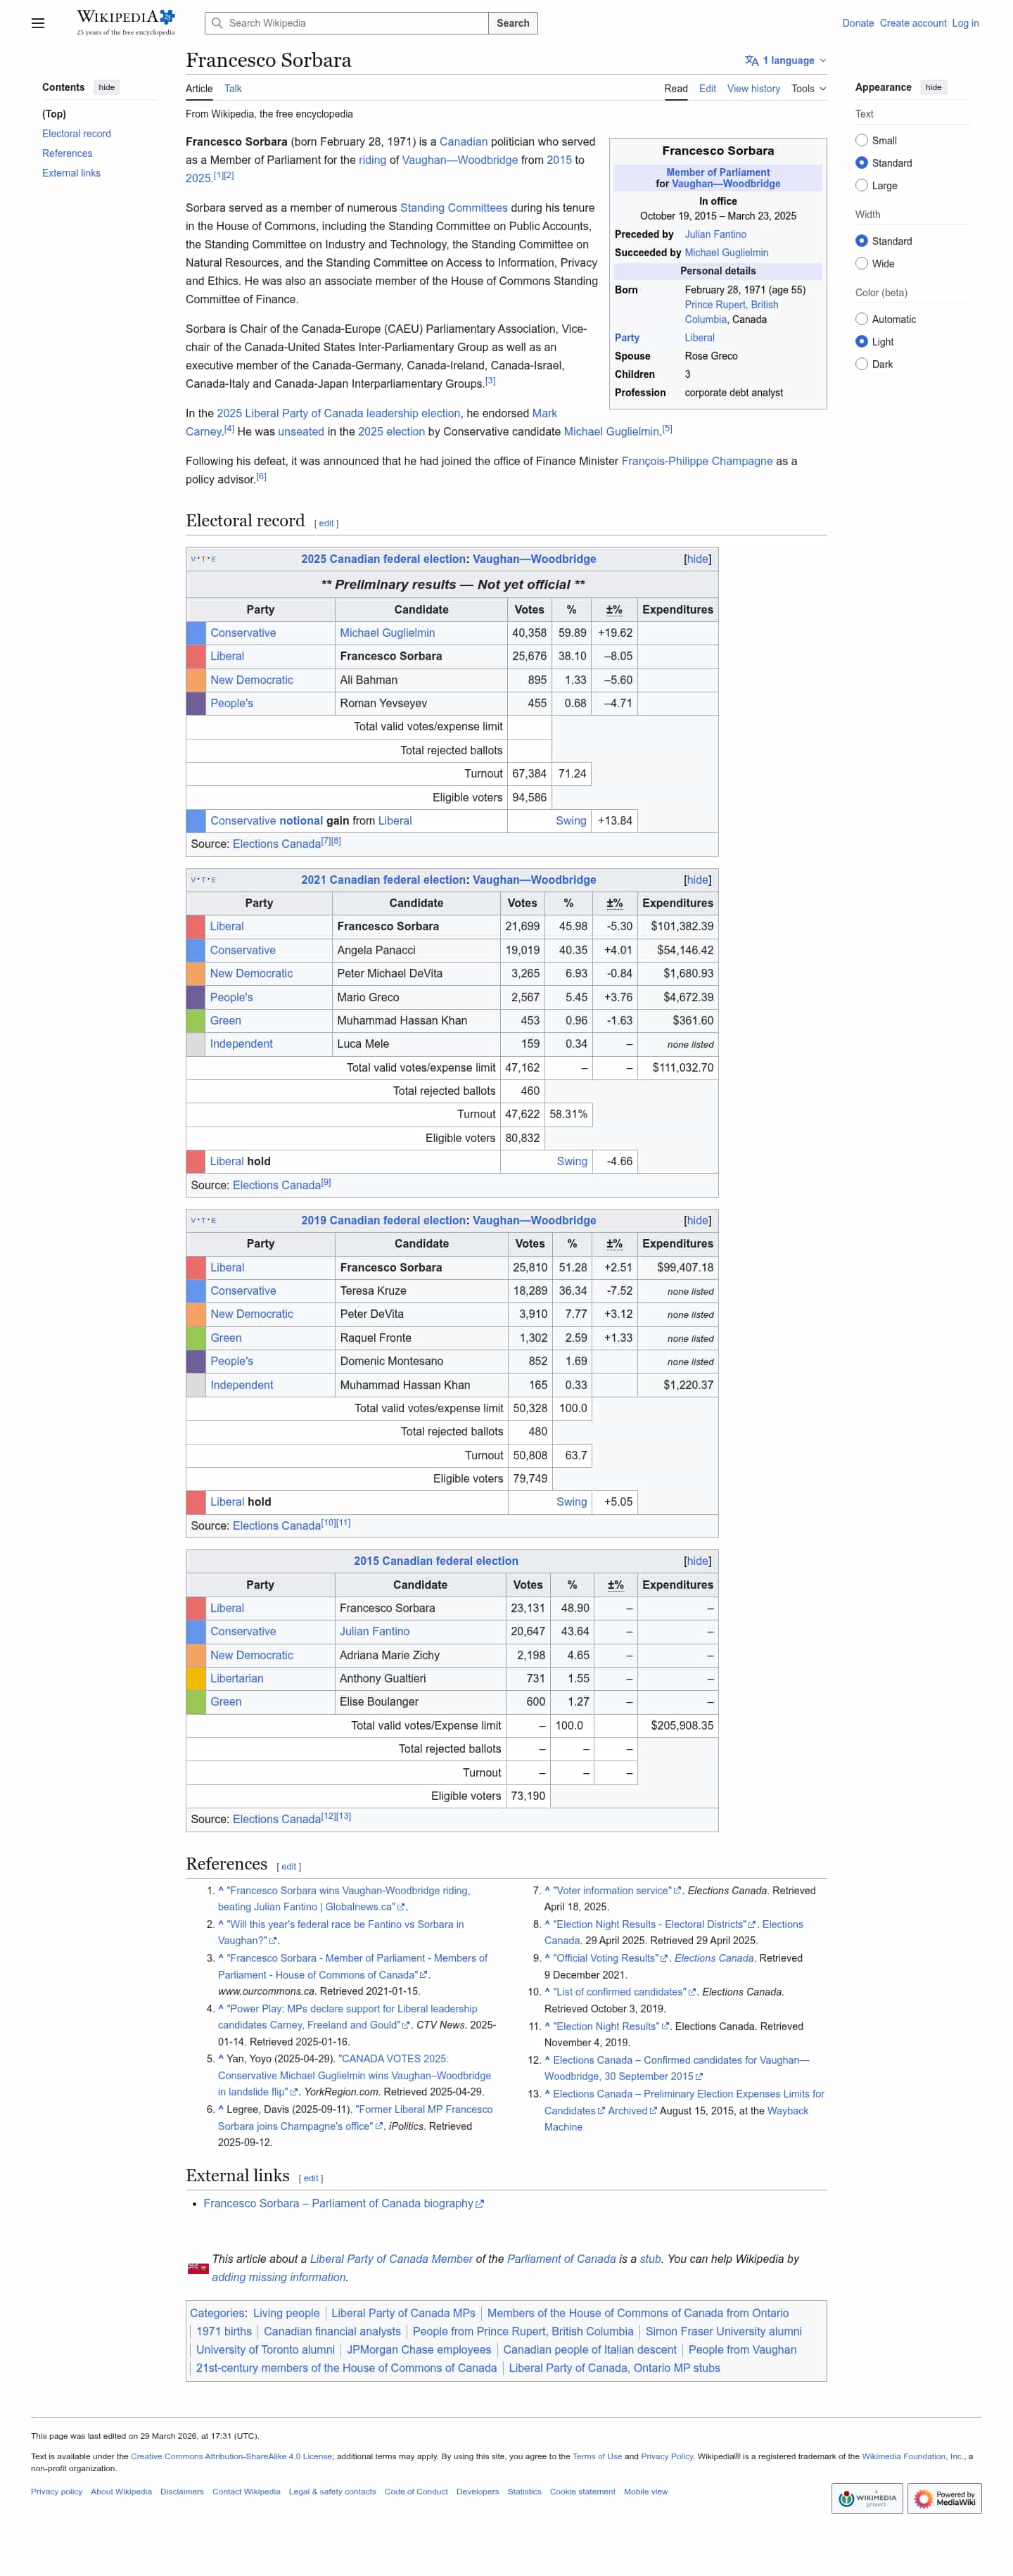Enable the Dark color mode
The height and width of the screenshot is (2576, 1013).
(861, 364)
